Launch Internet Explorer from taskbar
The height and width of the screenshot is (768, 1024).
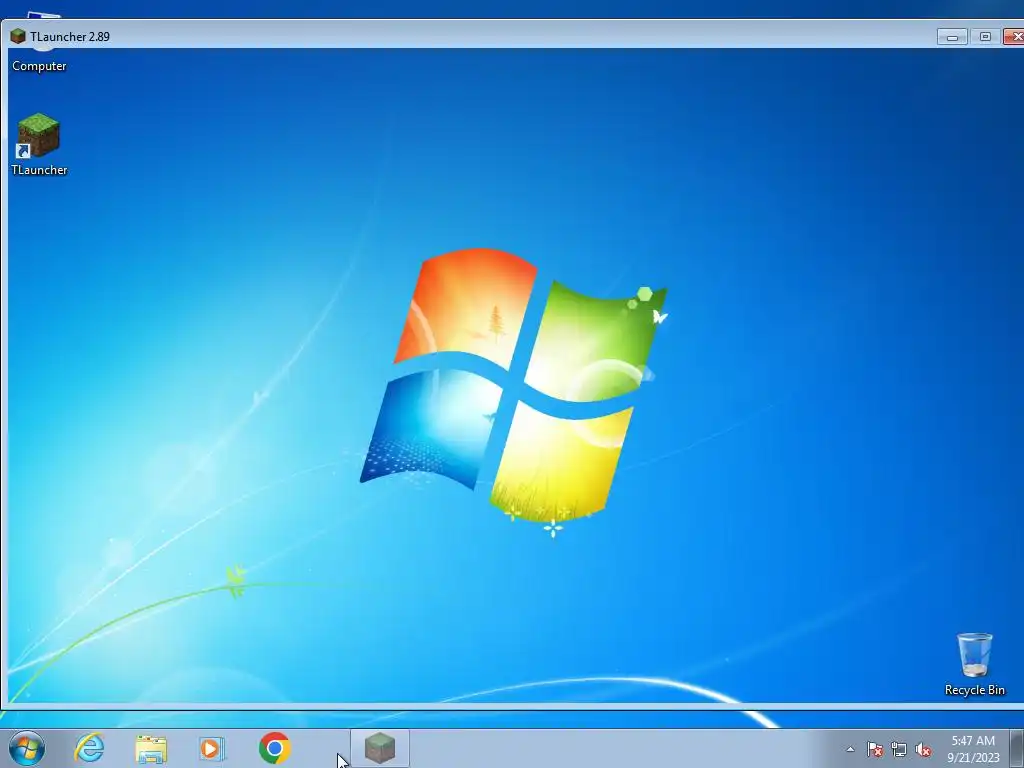coord(89,748)
